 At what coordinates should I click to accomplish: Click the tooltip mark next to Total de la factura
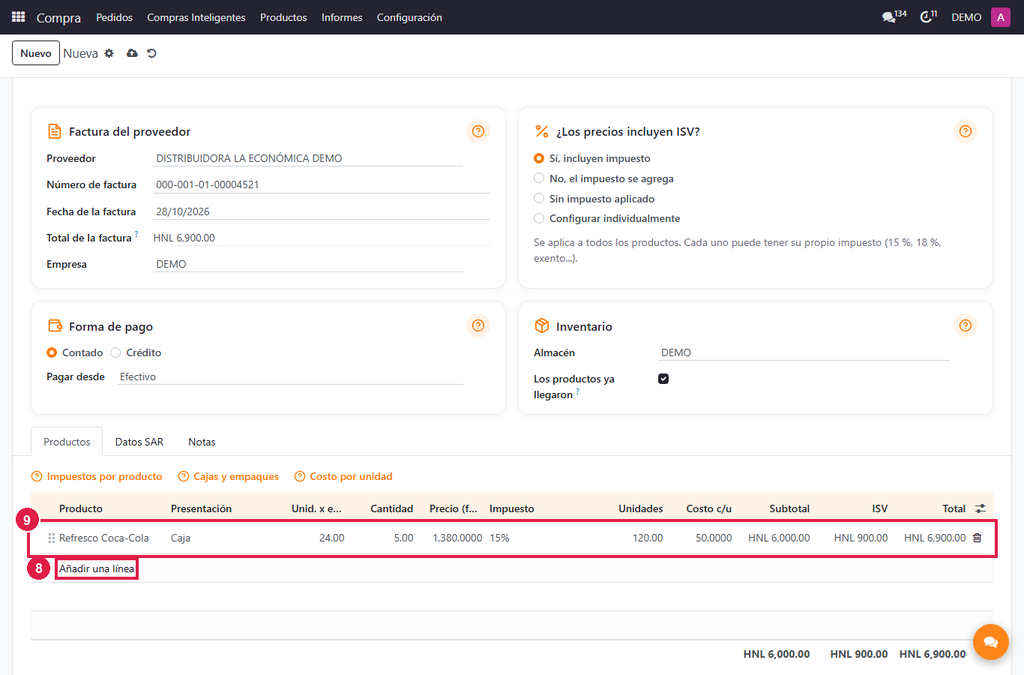click(x=136, y=233)
